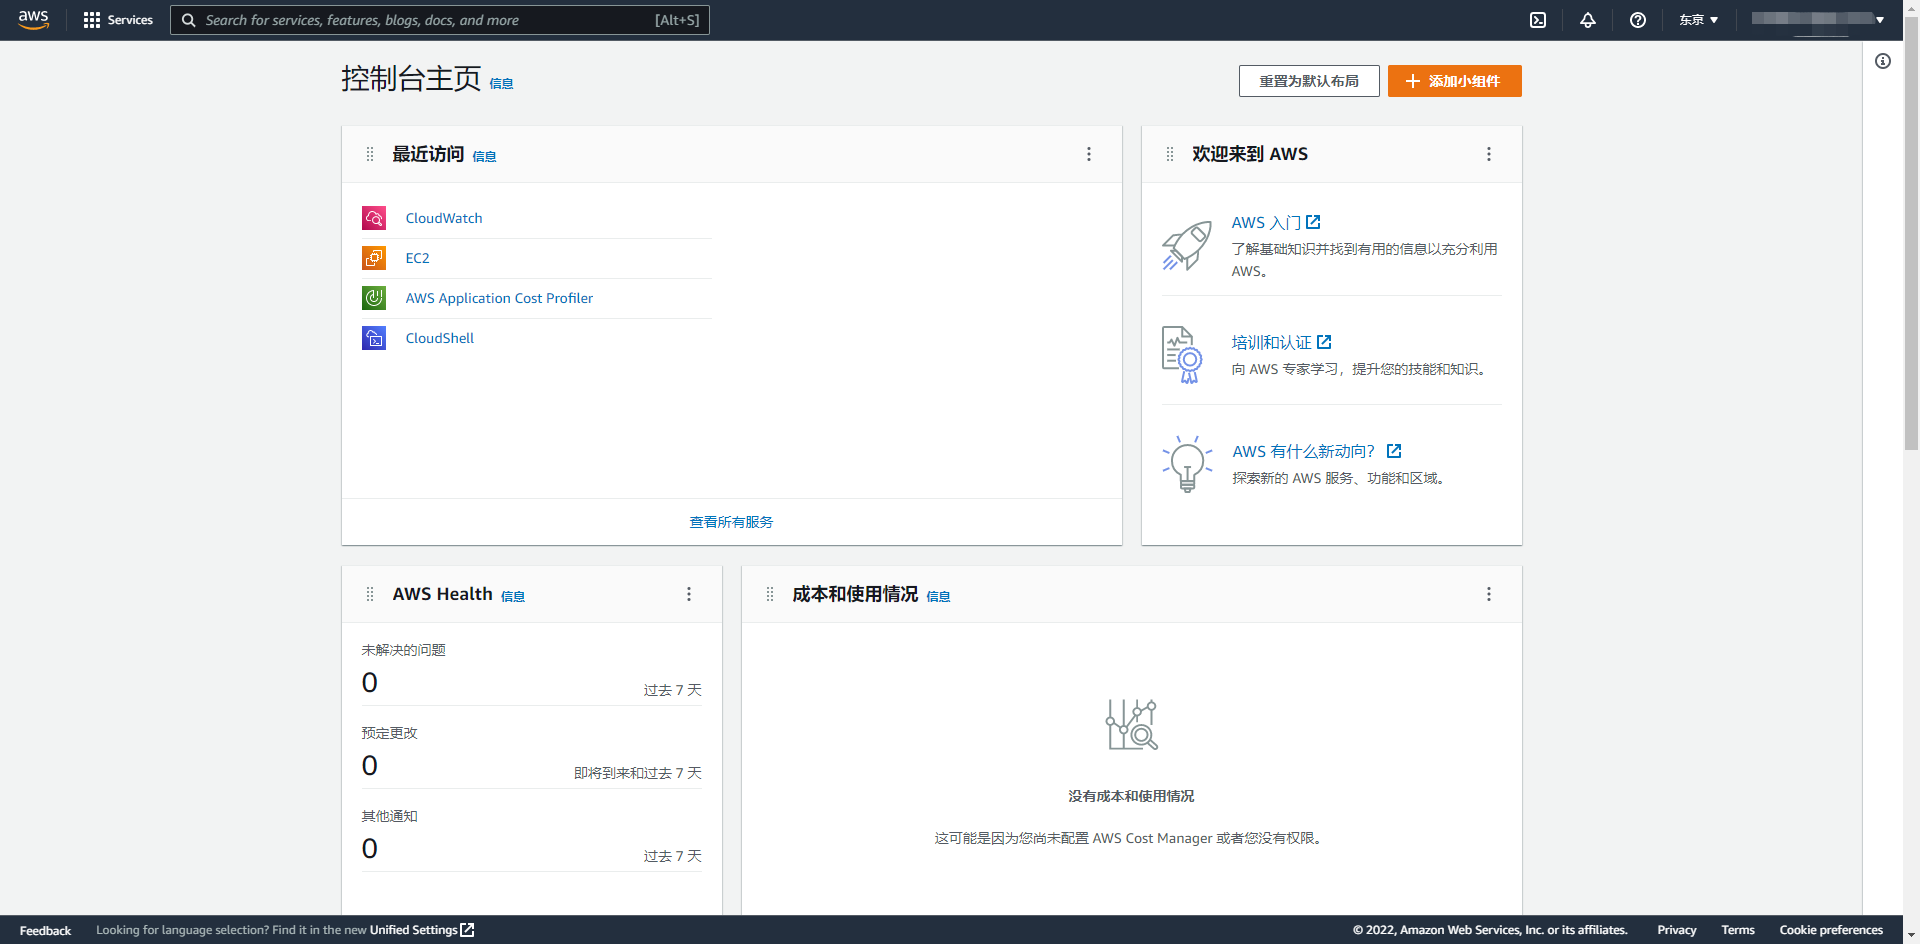1920x944 pixels.
Task: Open the 最近访问 widget options menu
Action: [1089, 154]
